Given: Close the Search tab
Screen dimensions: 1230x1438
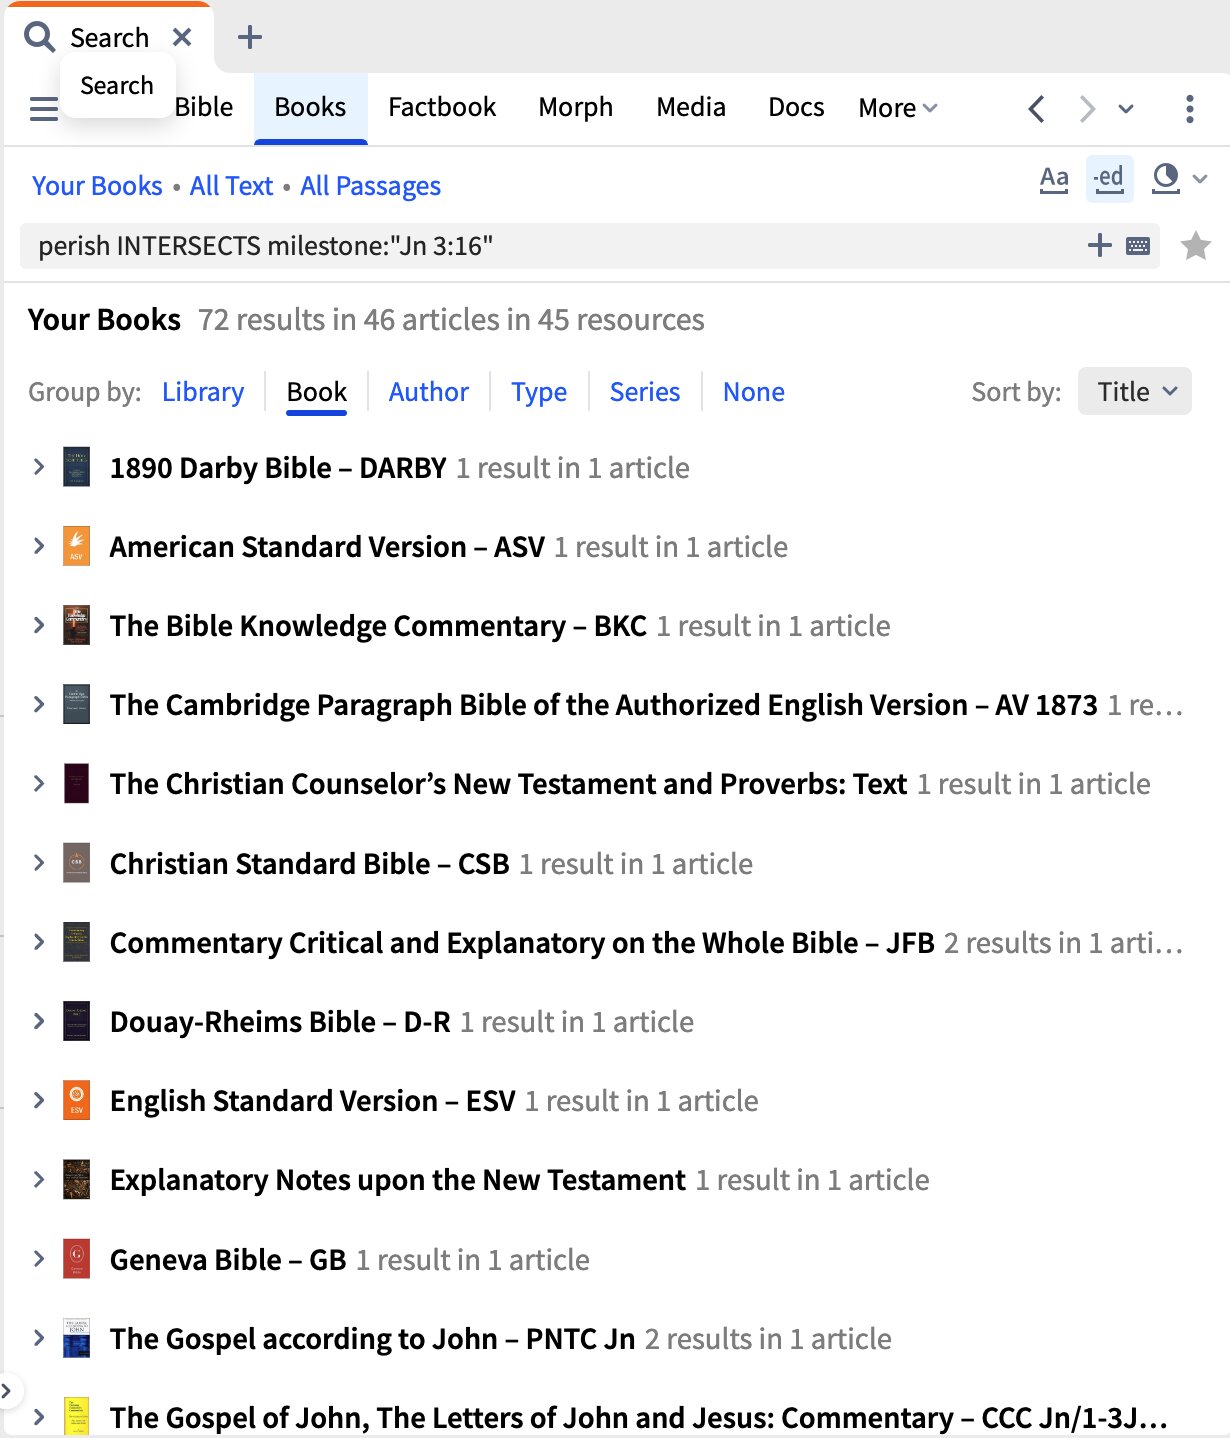Looking at the screenshot, I should pos(182,37).
